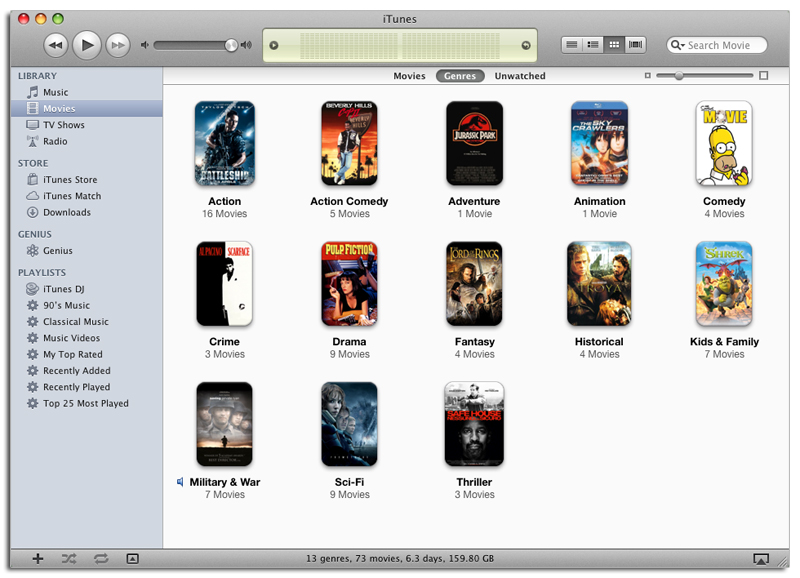Click into the Search Movie field
The image size is (800, 578).
pos(717,45)
